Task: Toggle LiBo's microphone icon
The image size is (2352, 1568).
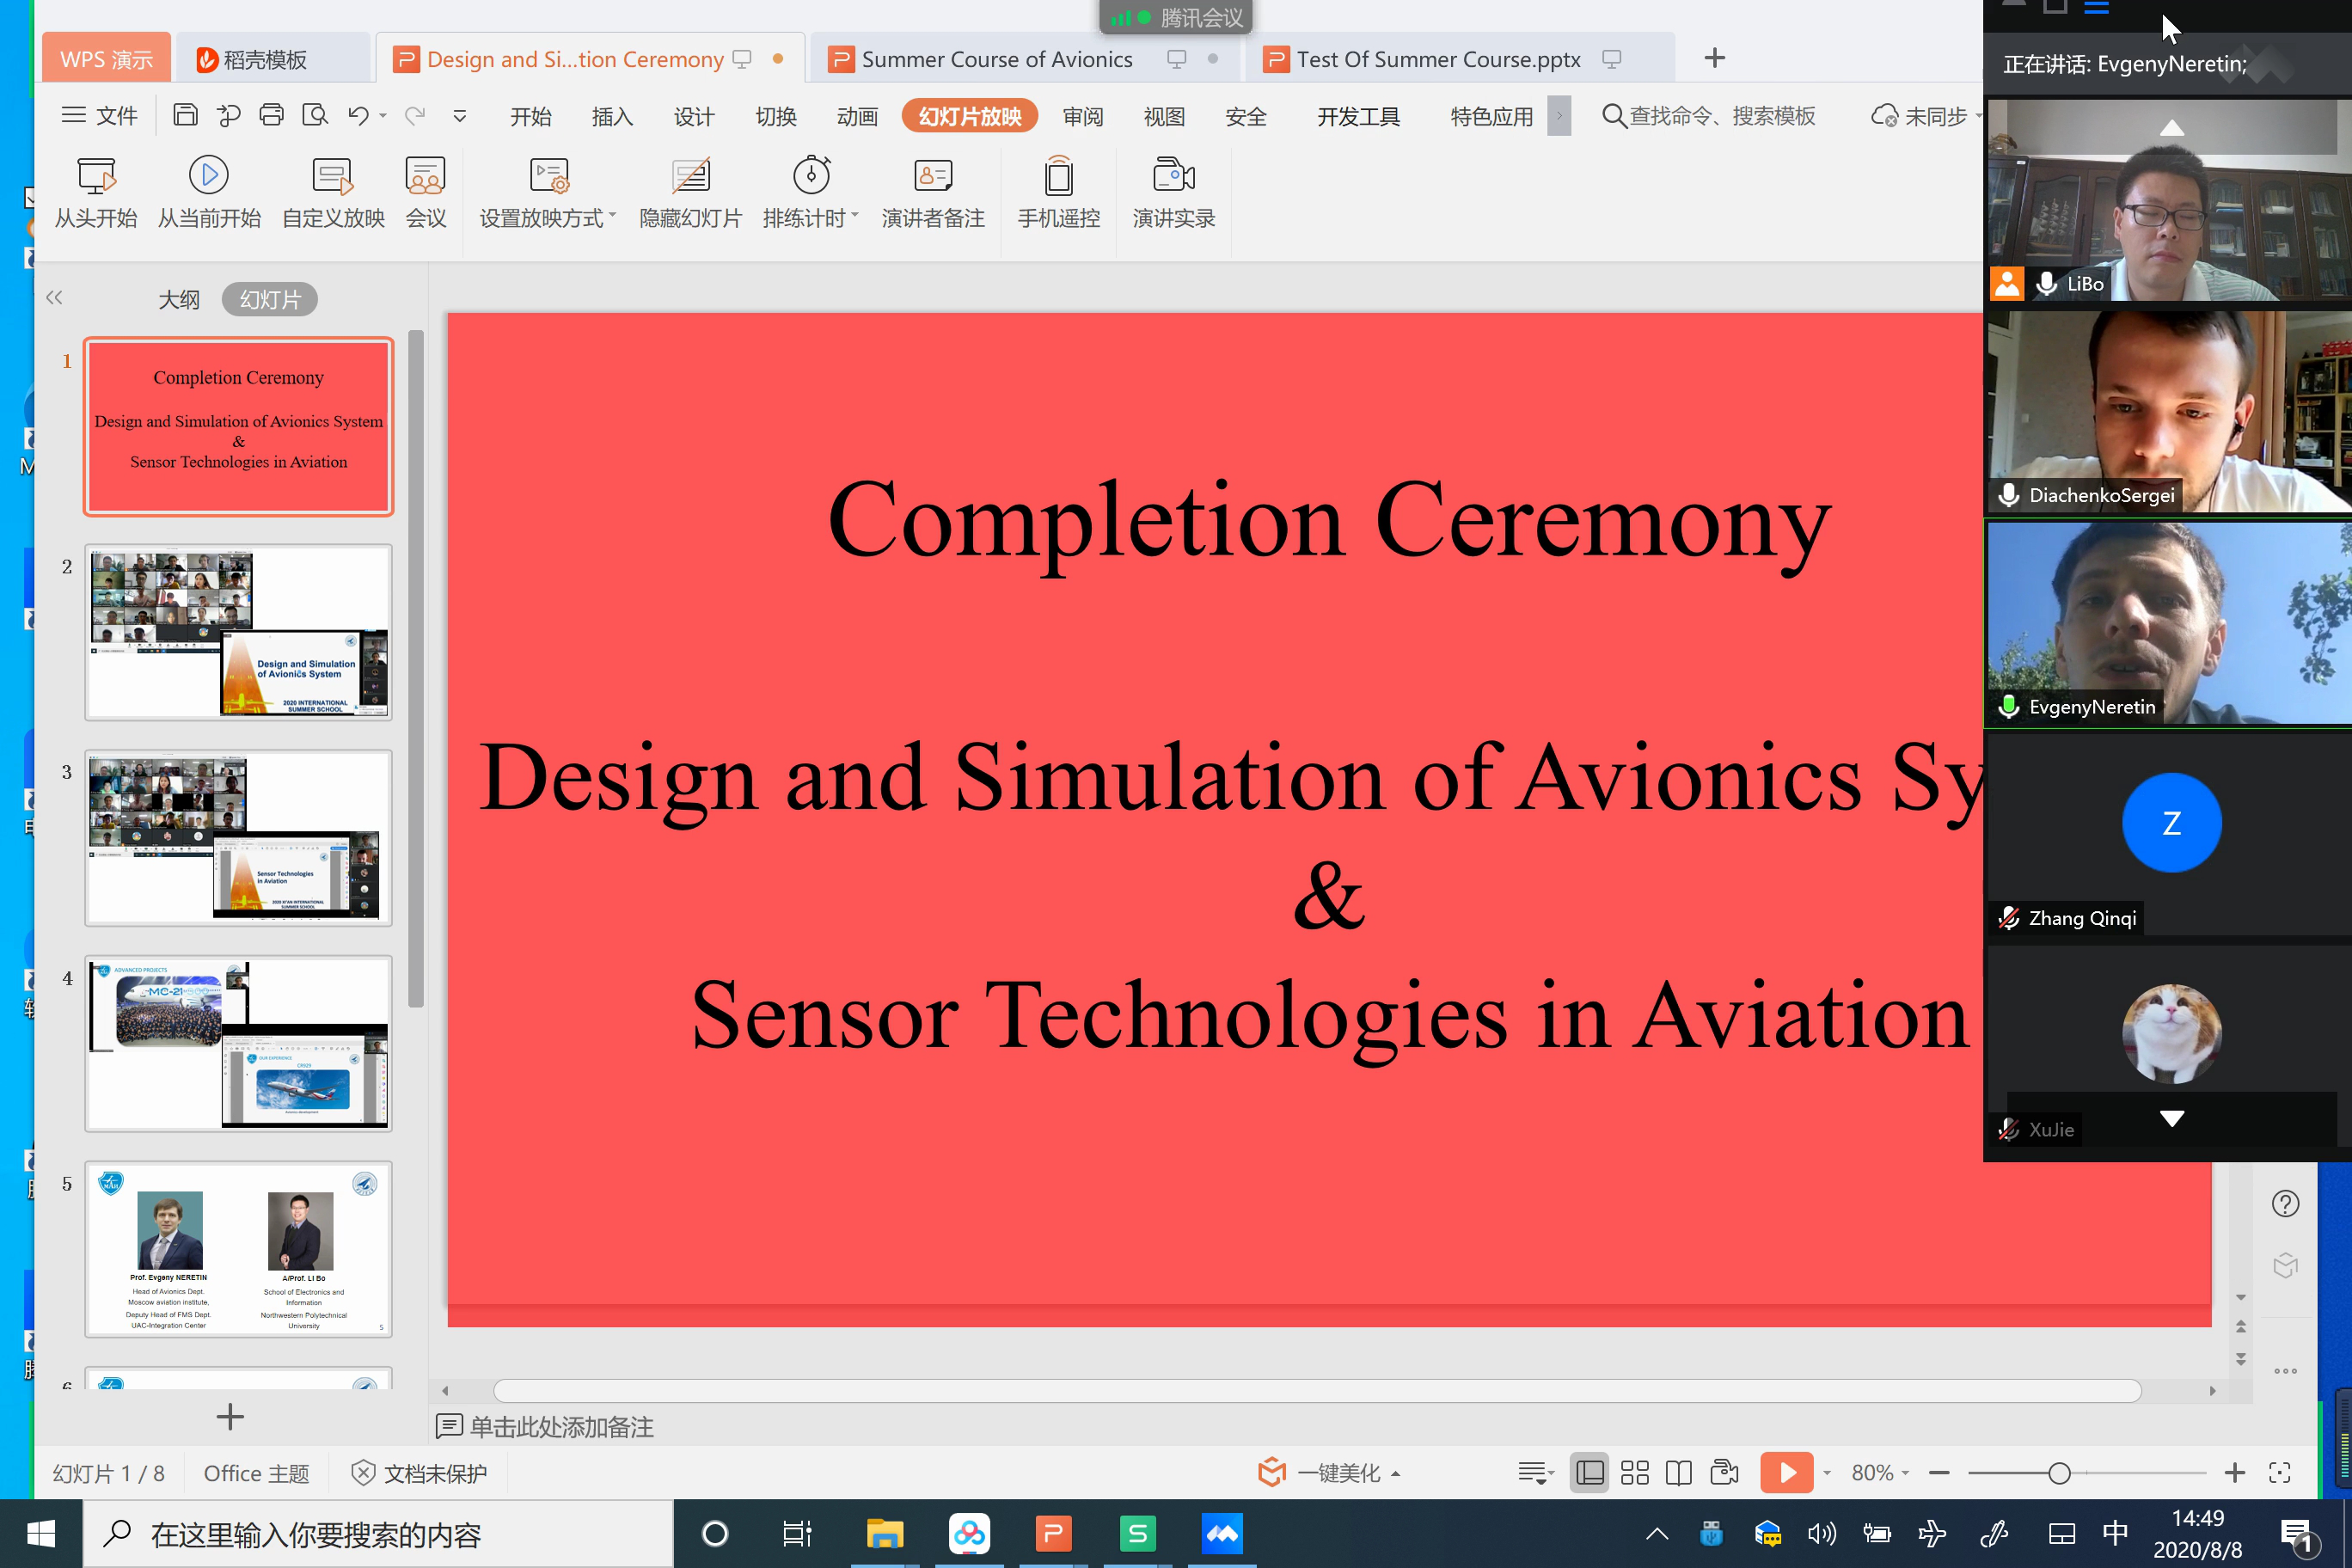Action: (x=2046, y=284)
